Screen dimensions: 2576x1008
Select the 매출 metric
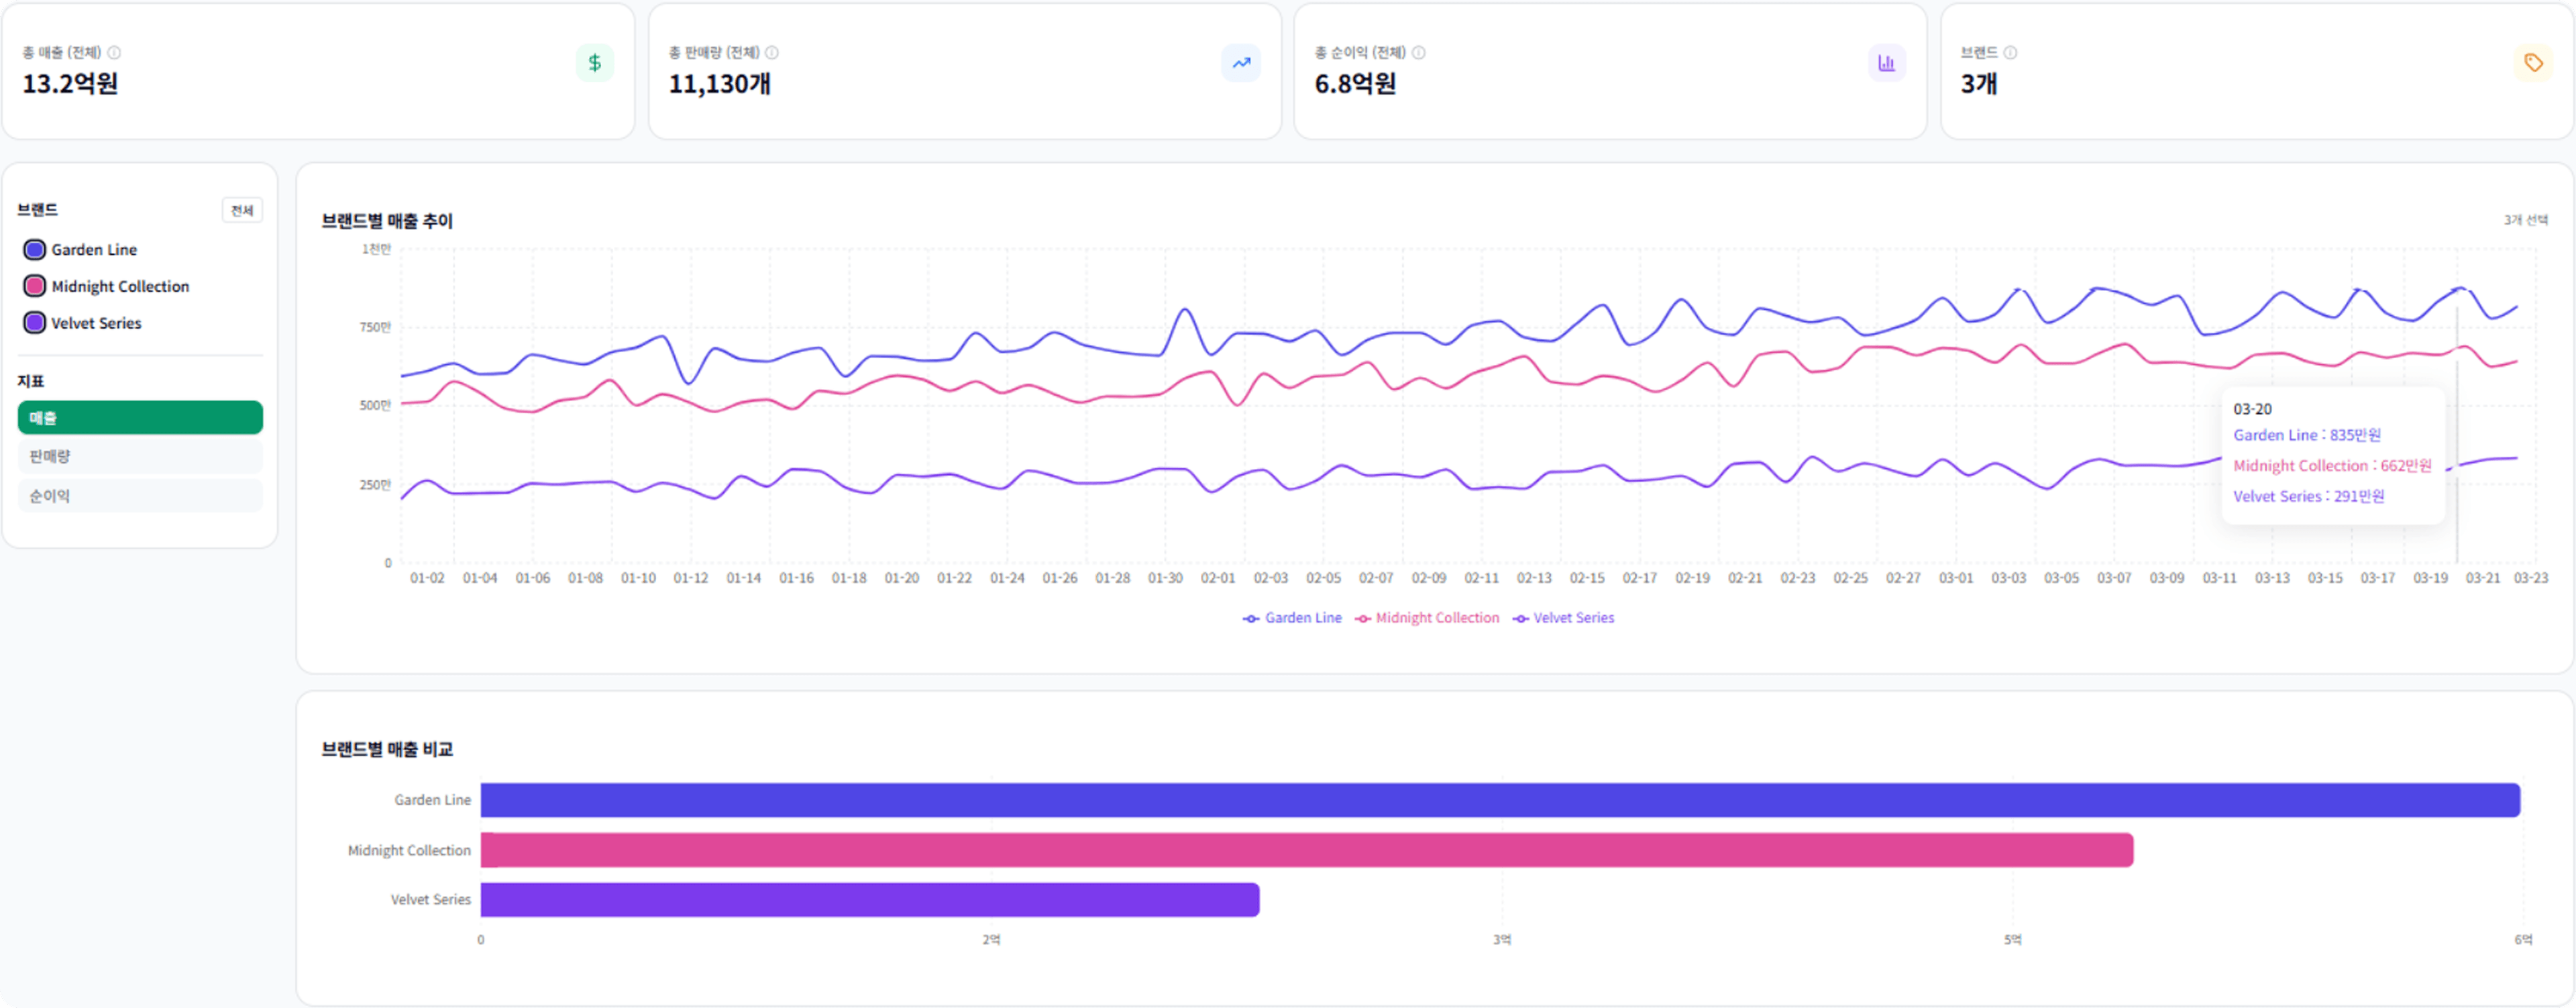(x=140, y=417)
